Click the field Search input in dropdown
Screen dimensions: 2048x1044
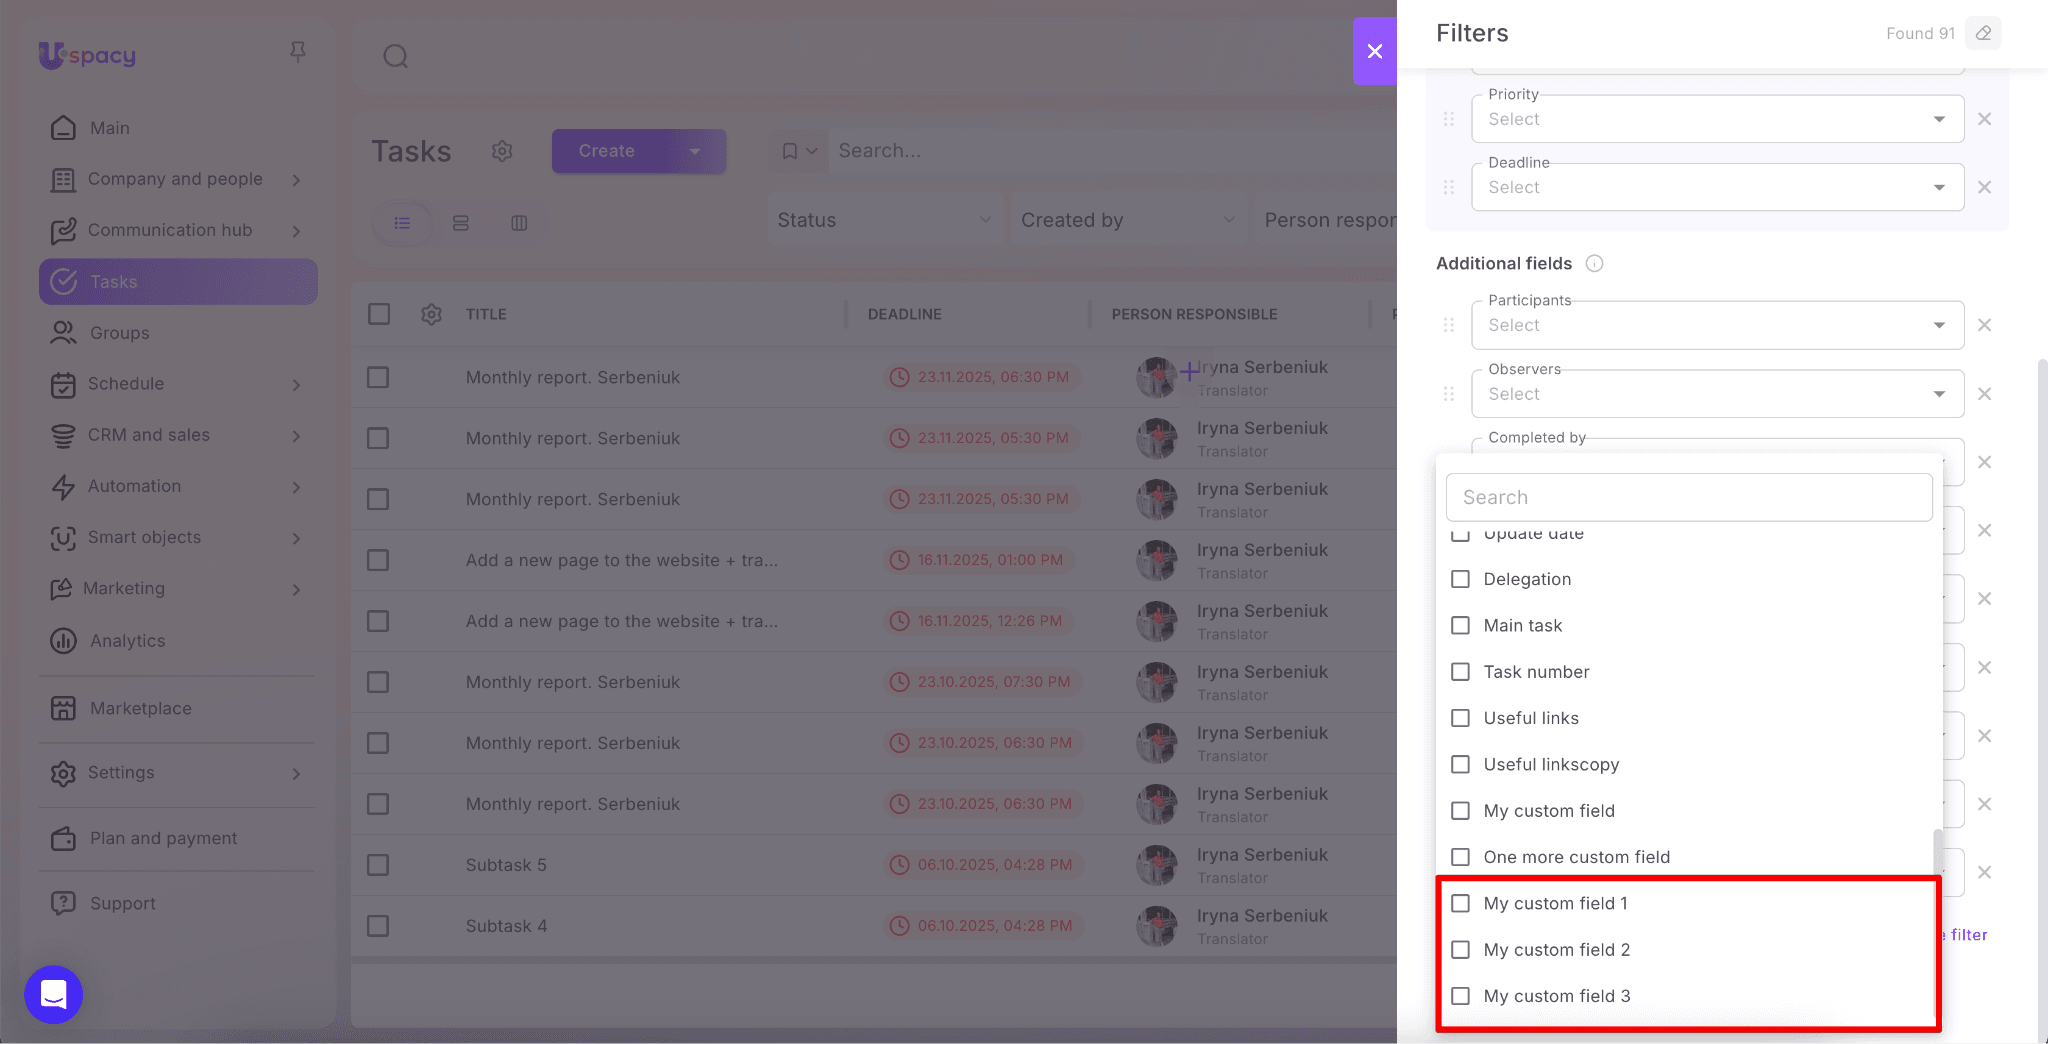[1688, 497]
